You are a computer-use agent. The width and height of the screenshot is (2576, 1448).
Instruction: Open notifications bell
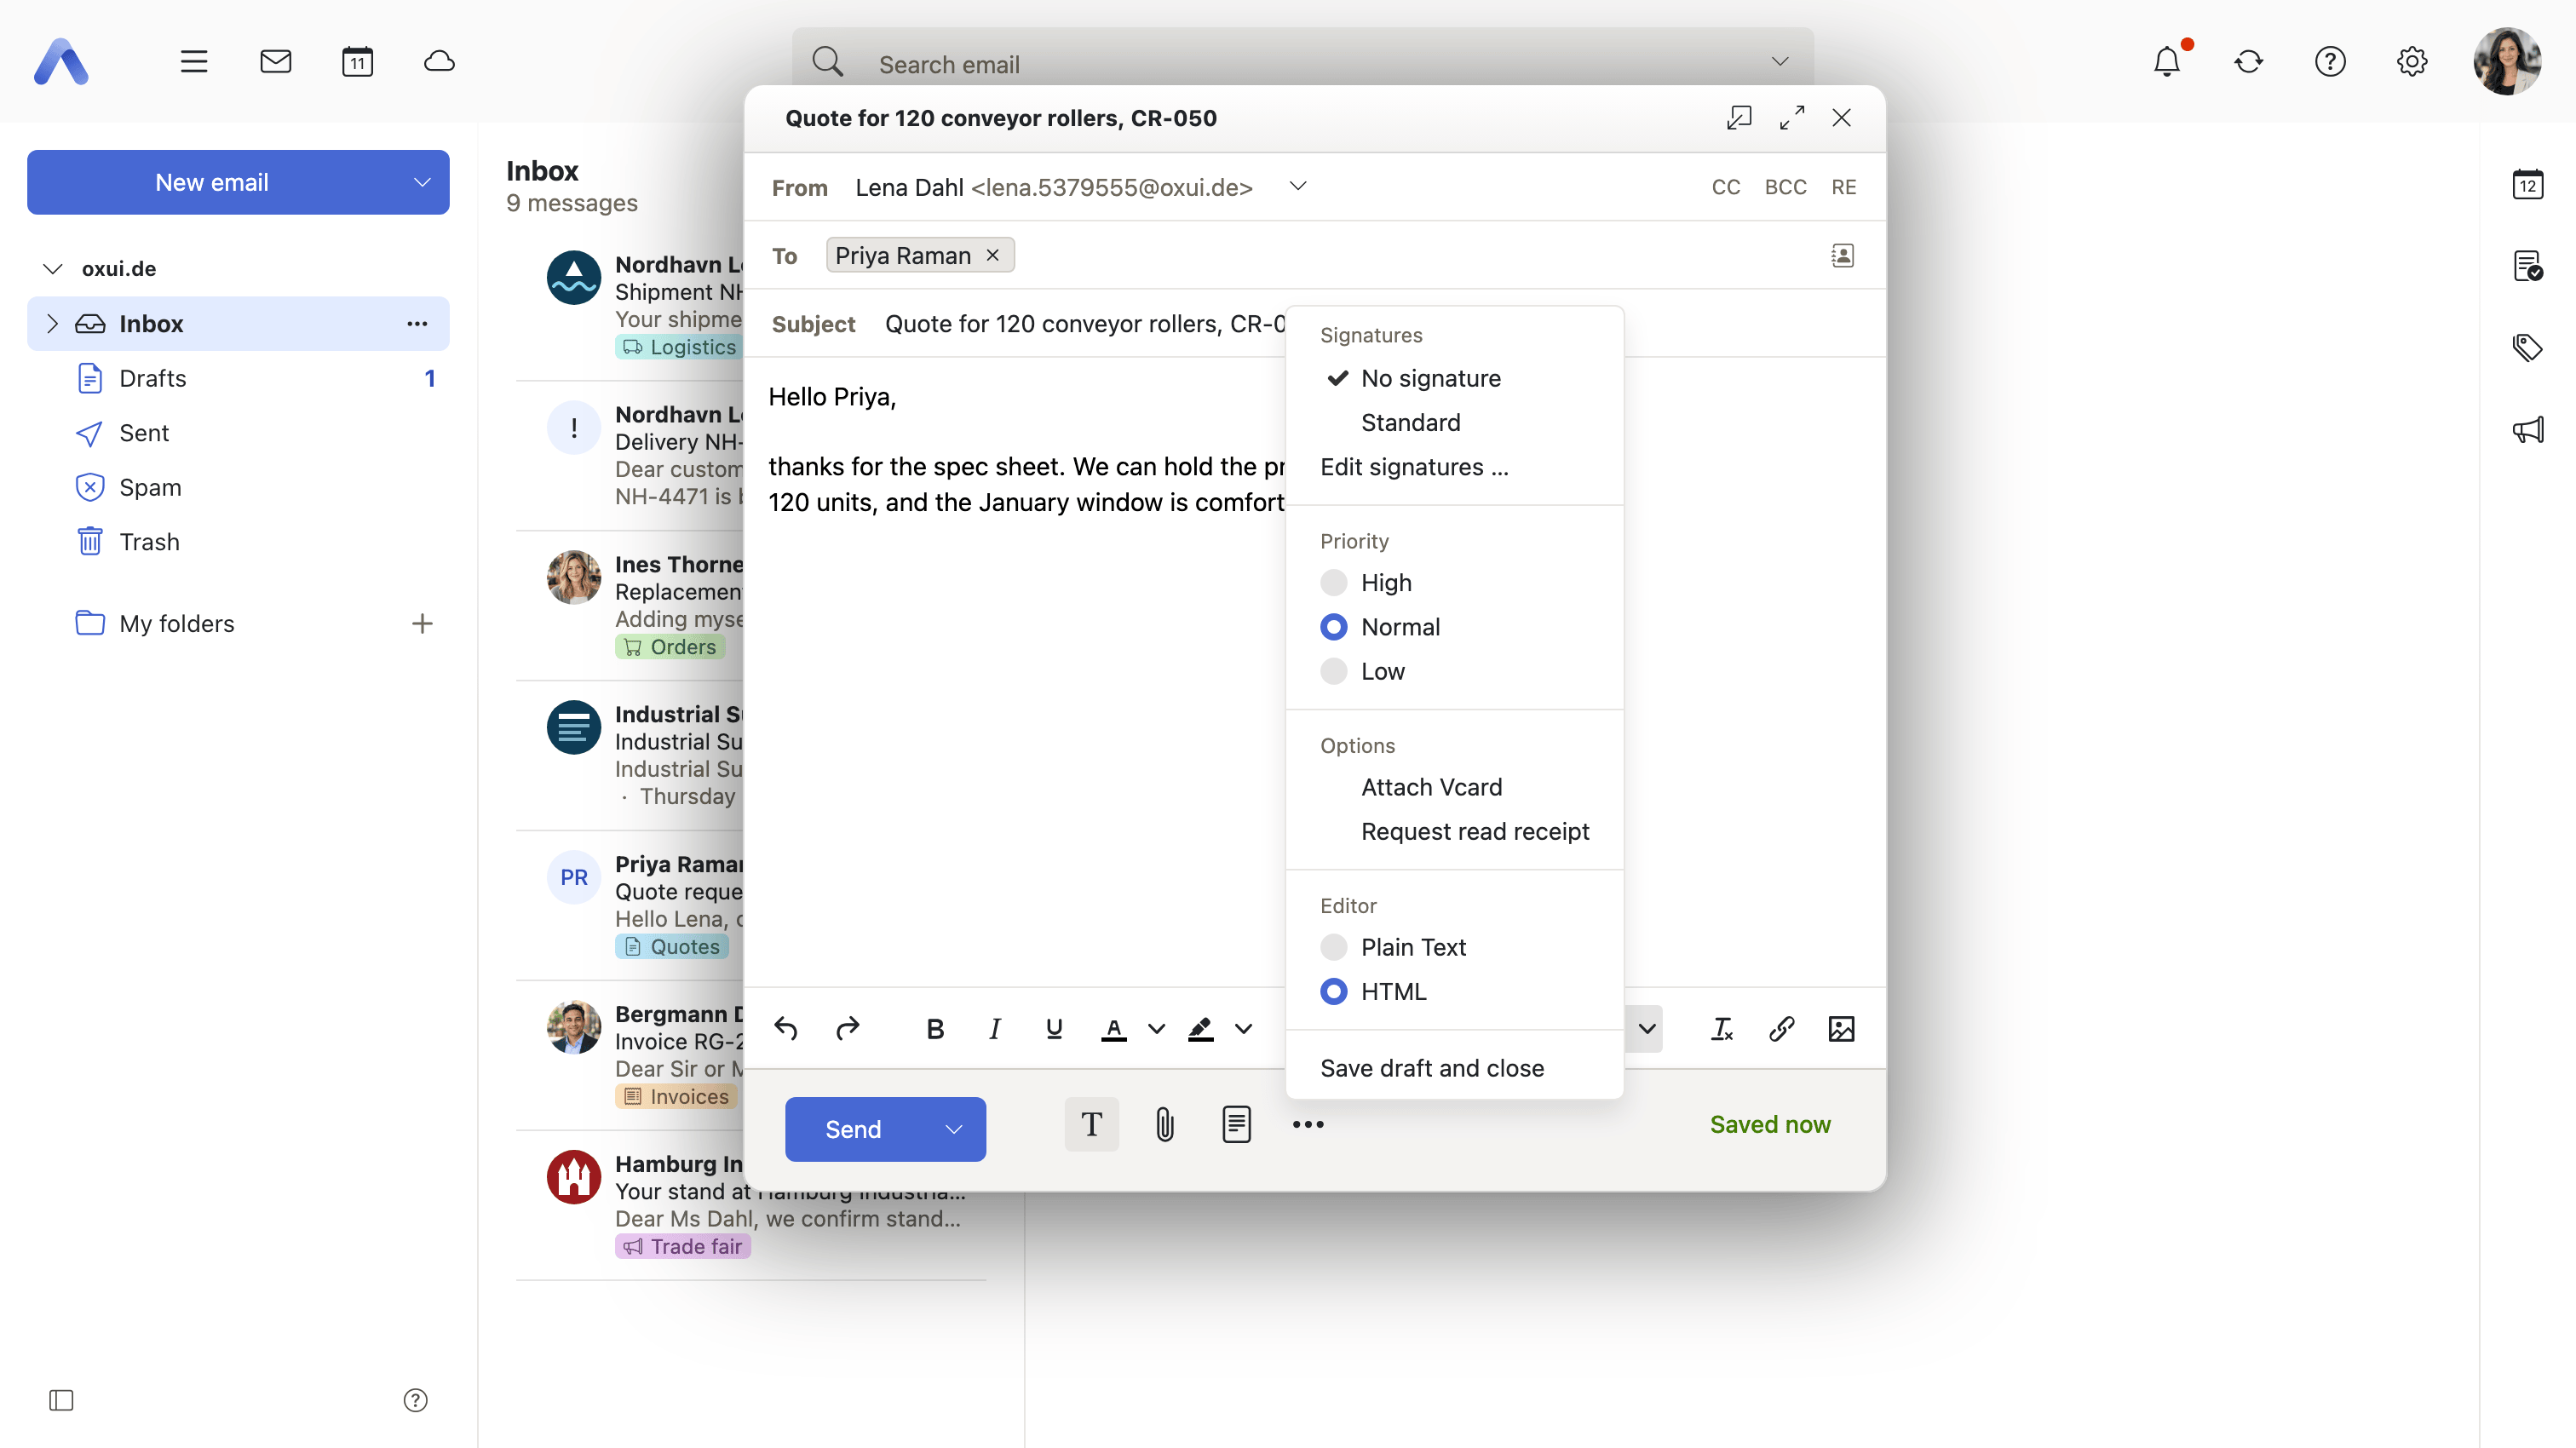tap(2167, 62)
